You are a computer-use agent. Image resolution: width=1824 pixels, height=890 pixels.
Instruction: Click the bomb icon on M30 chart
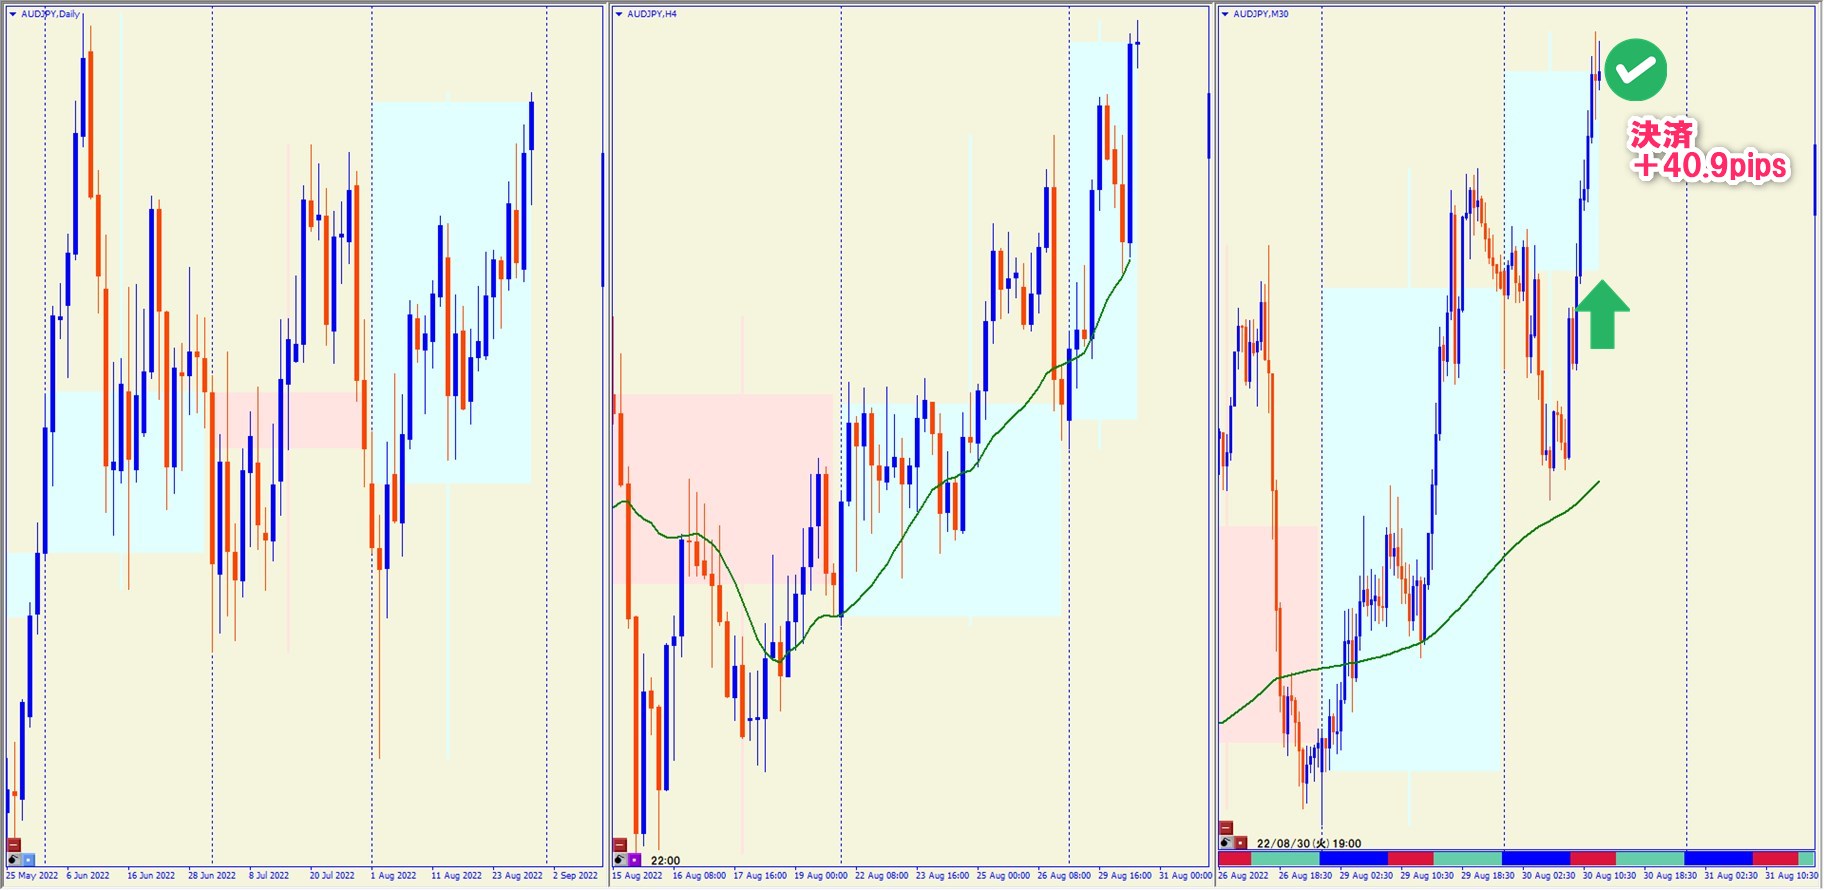(1226, 843)
